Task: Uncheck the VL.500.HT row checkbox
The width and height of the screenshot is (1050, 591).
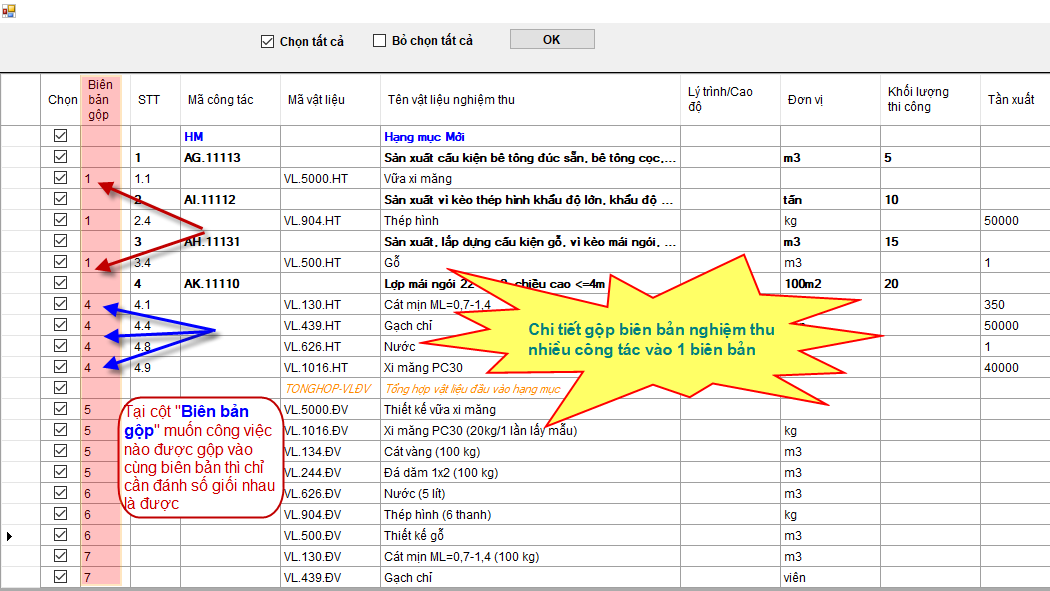Action: tap(60, 262)
